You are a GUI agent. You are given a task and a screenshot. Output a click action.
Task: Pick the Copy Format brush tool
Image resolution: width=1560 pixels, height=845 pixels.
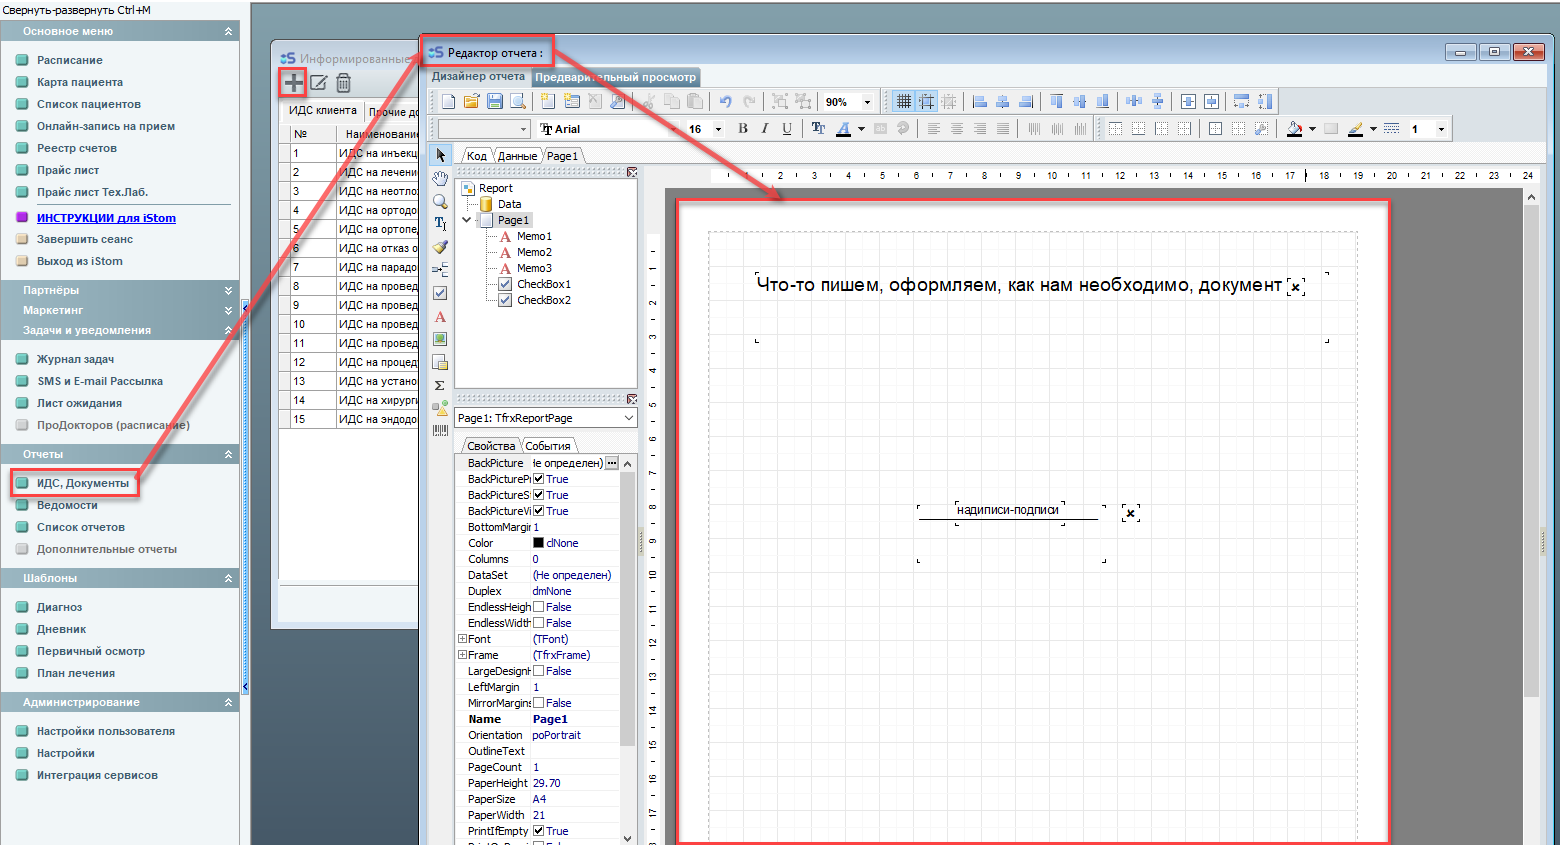(x=440, y=247)
